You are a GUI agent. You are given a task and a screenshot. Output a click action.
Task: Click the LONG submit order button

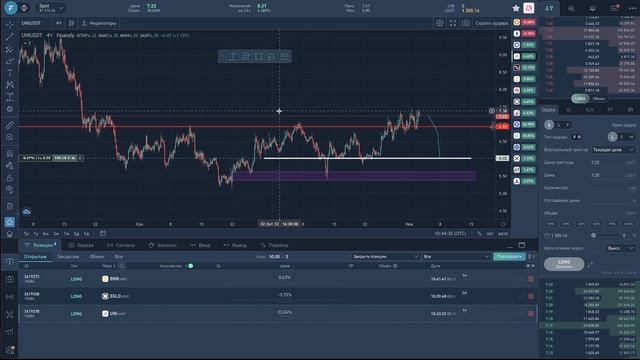(x=564, y=264)
